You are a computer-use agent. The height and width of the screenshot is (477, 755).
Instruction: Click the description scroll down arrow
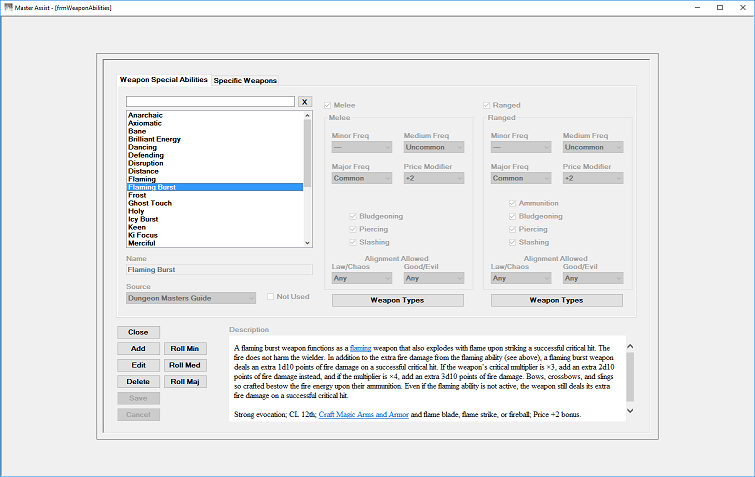click(630, 411)
